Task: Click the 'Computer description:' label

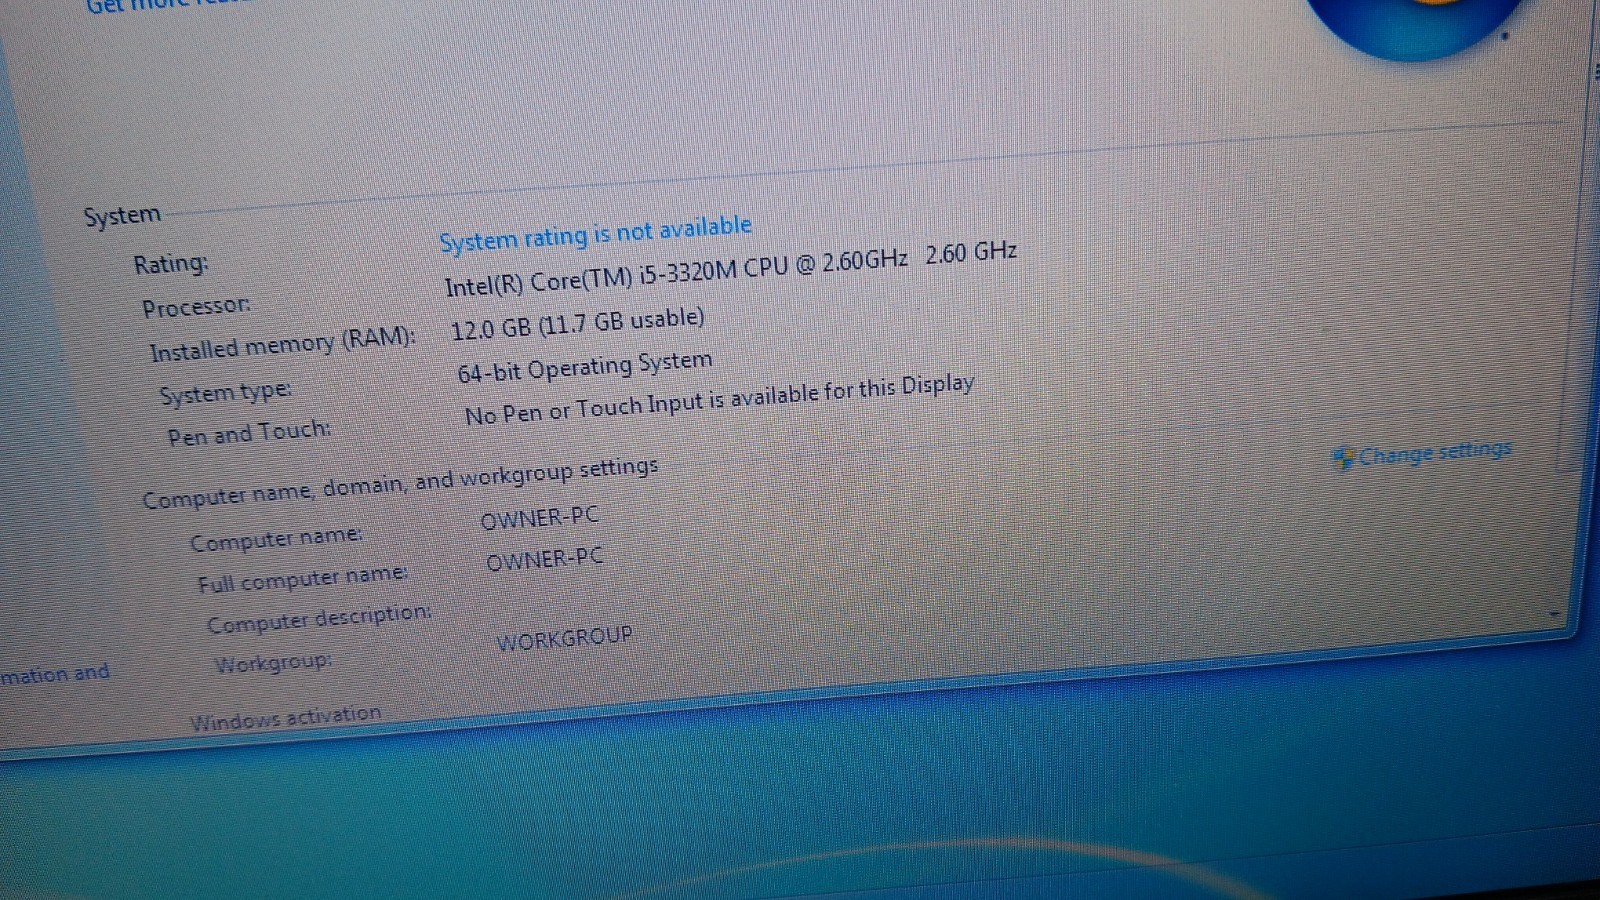Action: pos(319,619)
